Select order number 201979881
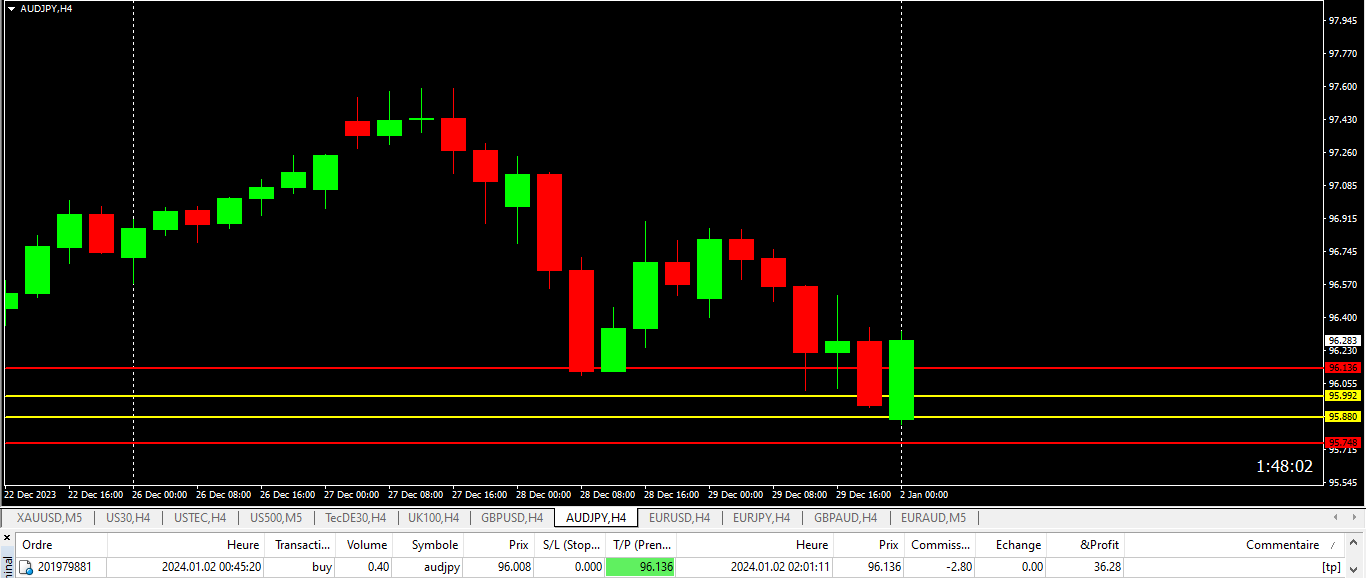This screenshot has width=1366, height=578. [x=65, y=567]
